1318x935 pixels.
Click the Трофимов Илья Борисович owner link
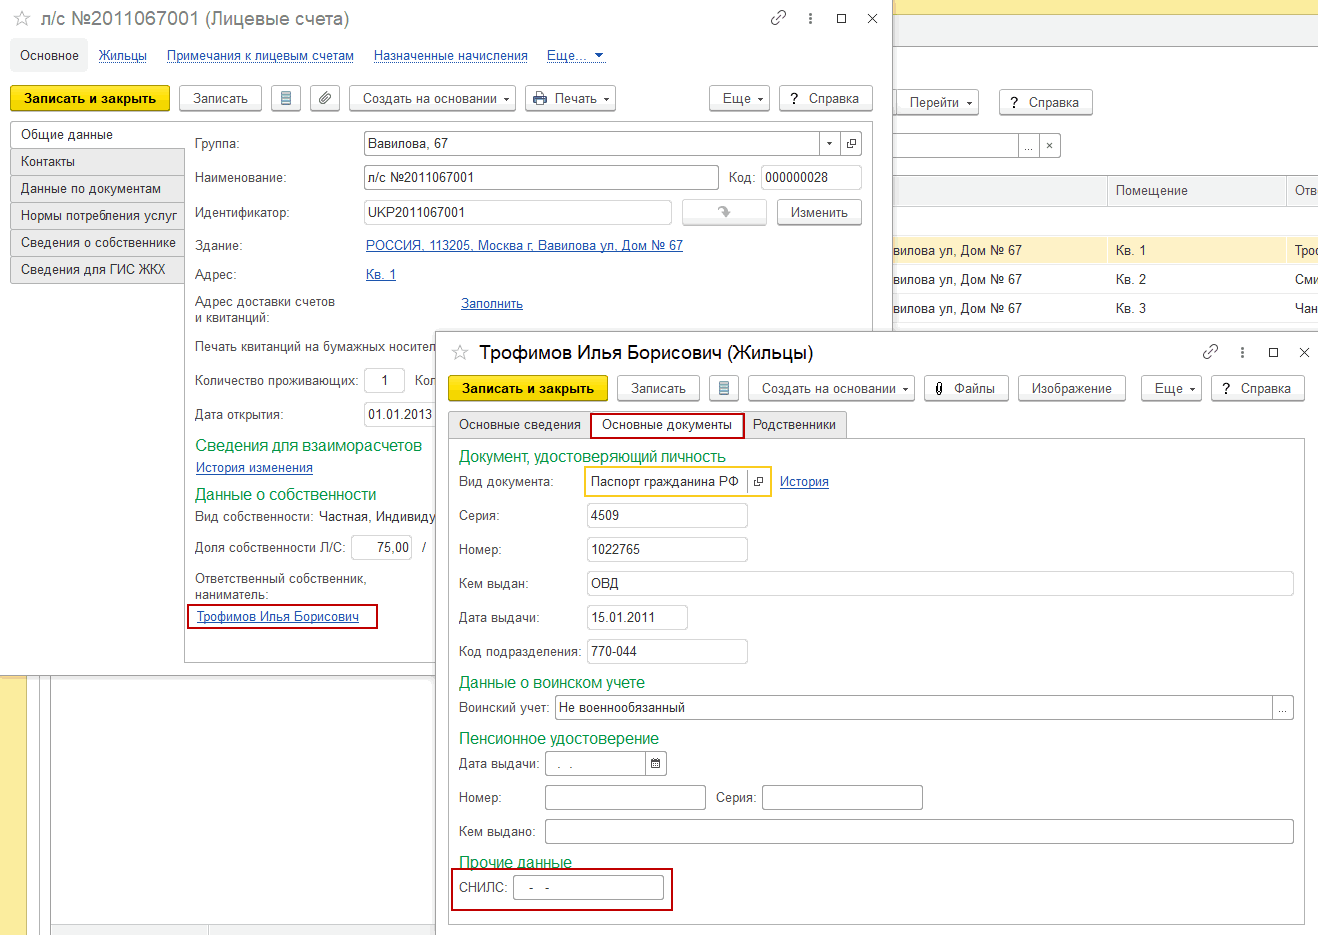pyautogui.click(x=278, y=617)
